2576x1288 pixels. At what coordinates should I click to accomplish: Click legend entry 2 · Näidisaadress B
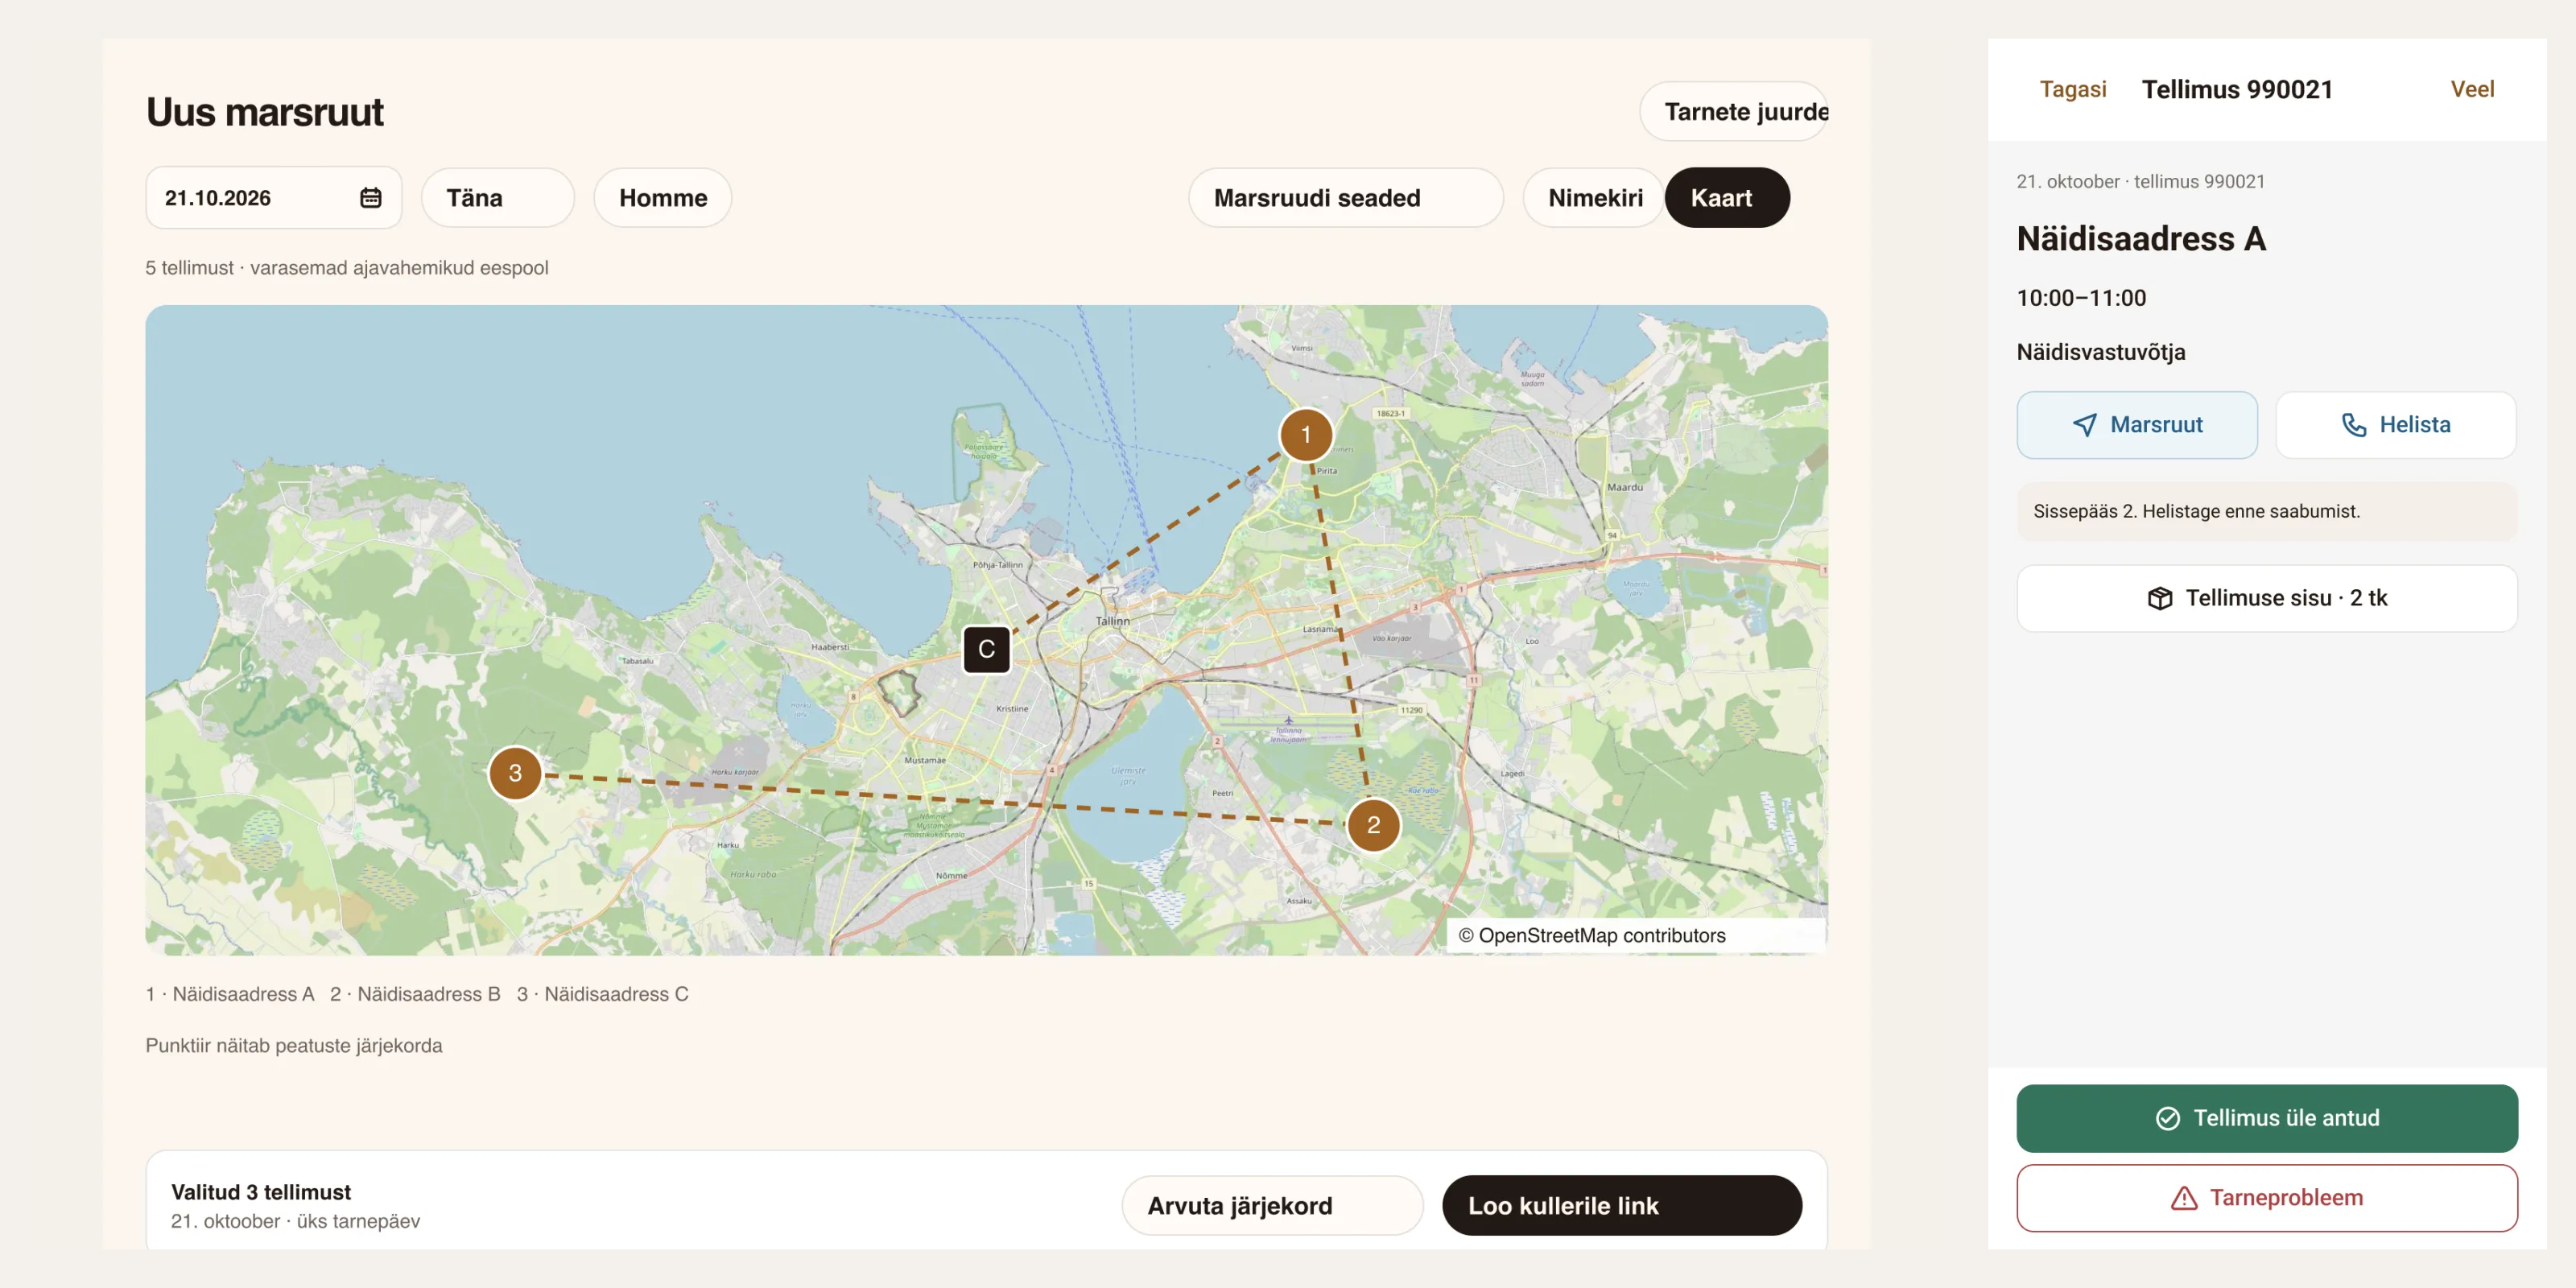pos(414,994)
